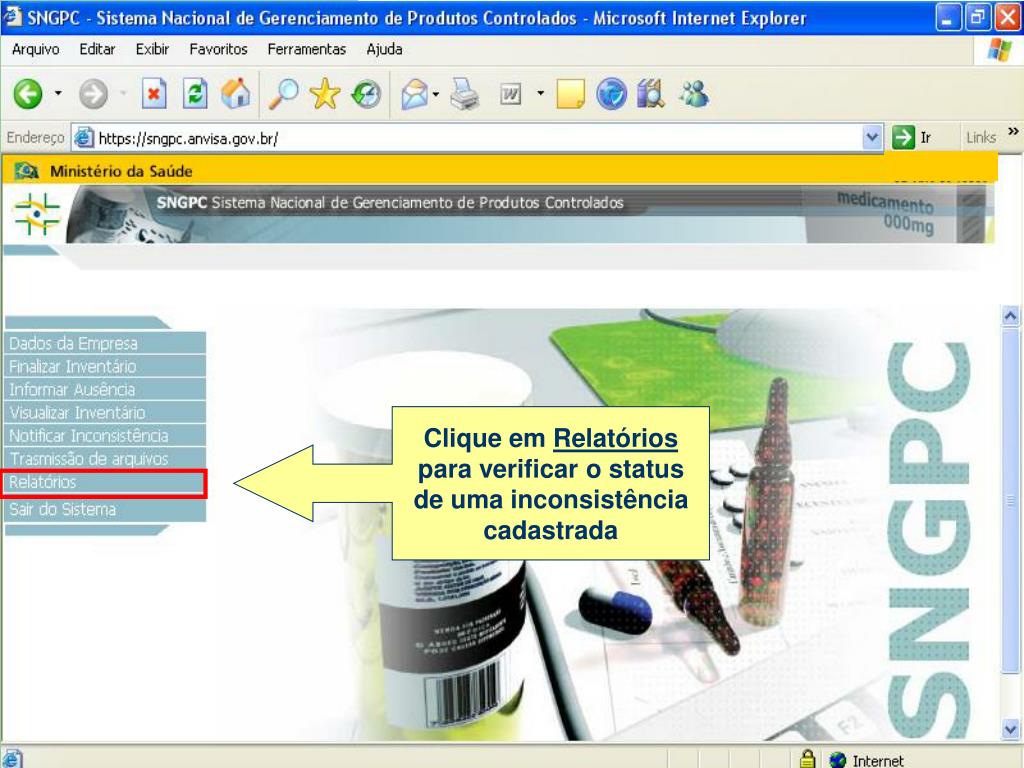Click Notificar Inconsistência link
Image resolution: width=1024 pixels, height=768 pixels.
[x=105, y=436]
